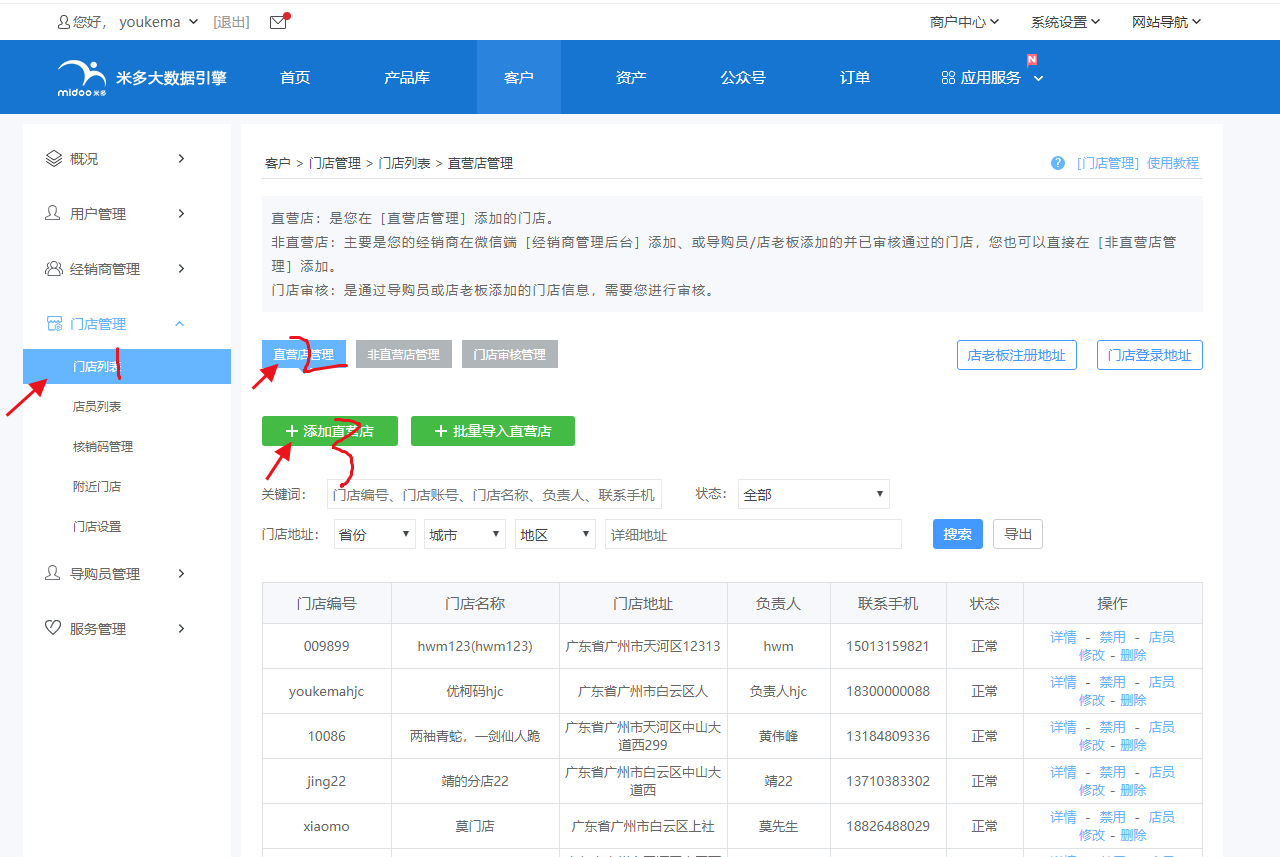
Task: Click 禁用 for store youkemahjc
Action: click(1113, 682)
